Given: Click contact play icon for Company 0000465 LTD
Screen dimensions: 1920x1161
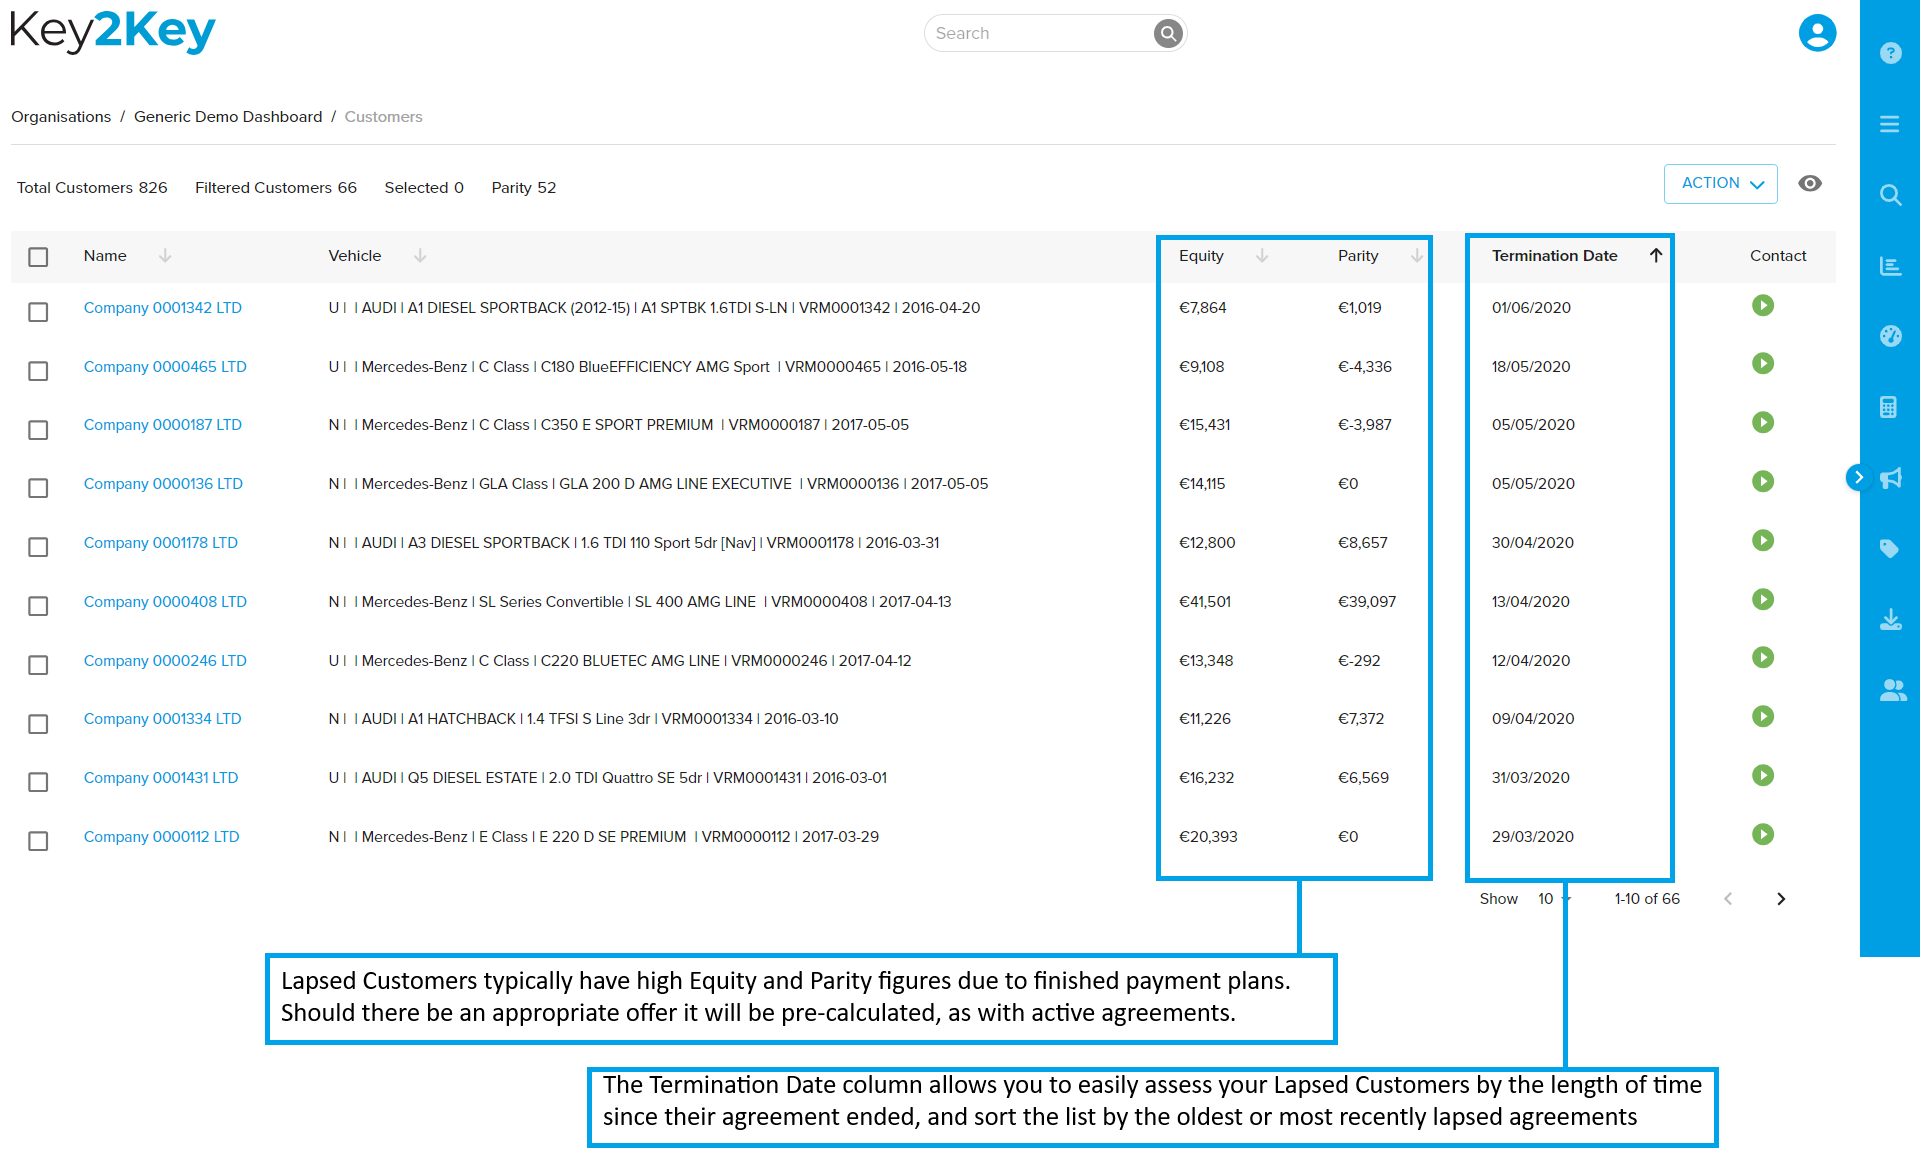Looking at the screenshot, I should click(1763, 363).
